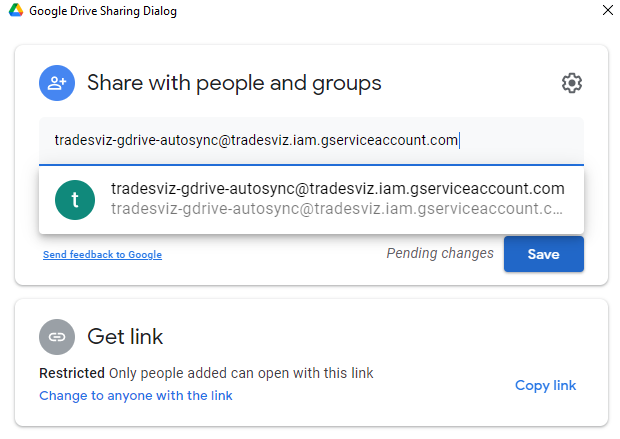Click the blue add-people icon

[57, 83]
